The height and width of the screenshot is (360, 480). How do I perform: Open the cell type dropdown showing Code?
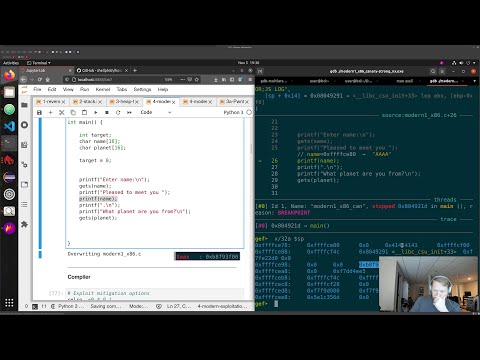[156, 112]
